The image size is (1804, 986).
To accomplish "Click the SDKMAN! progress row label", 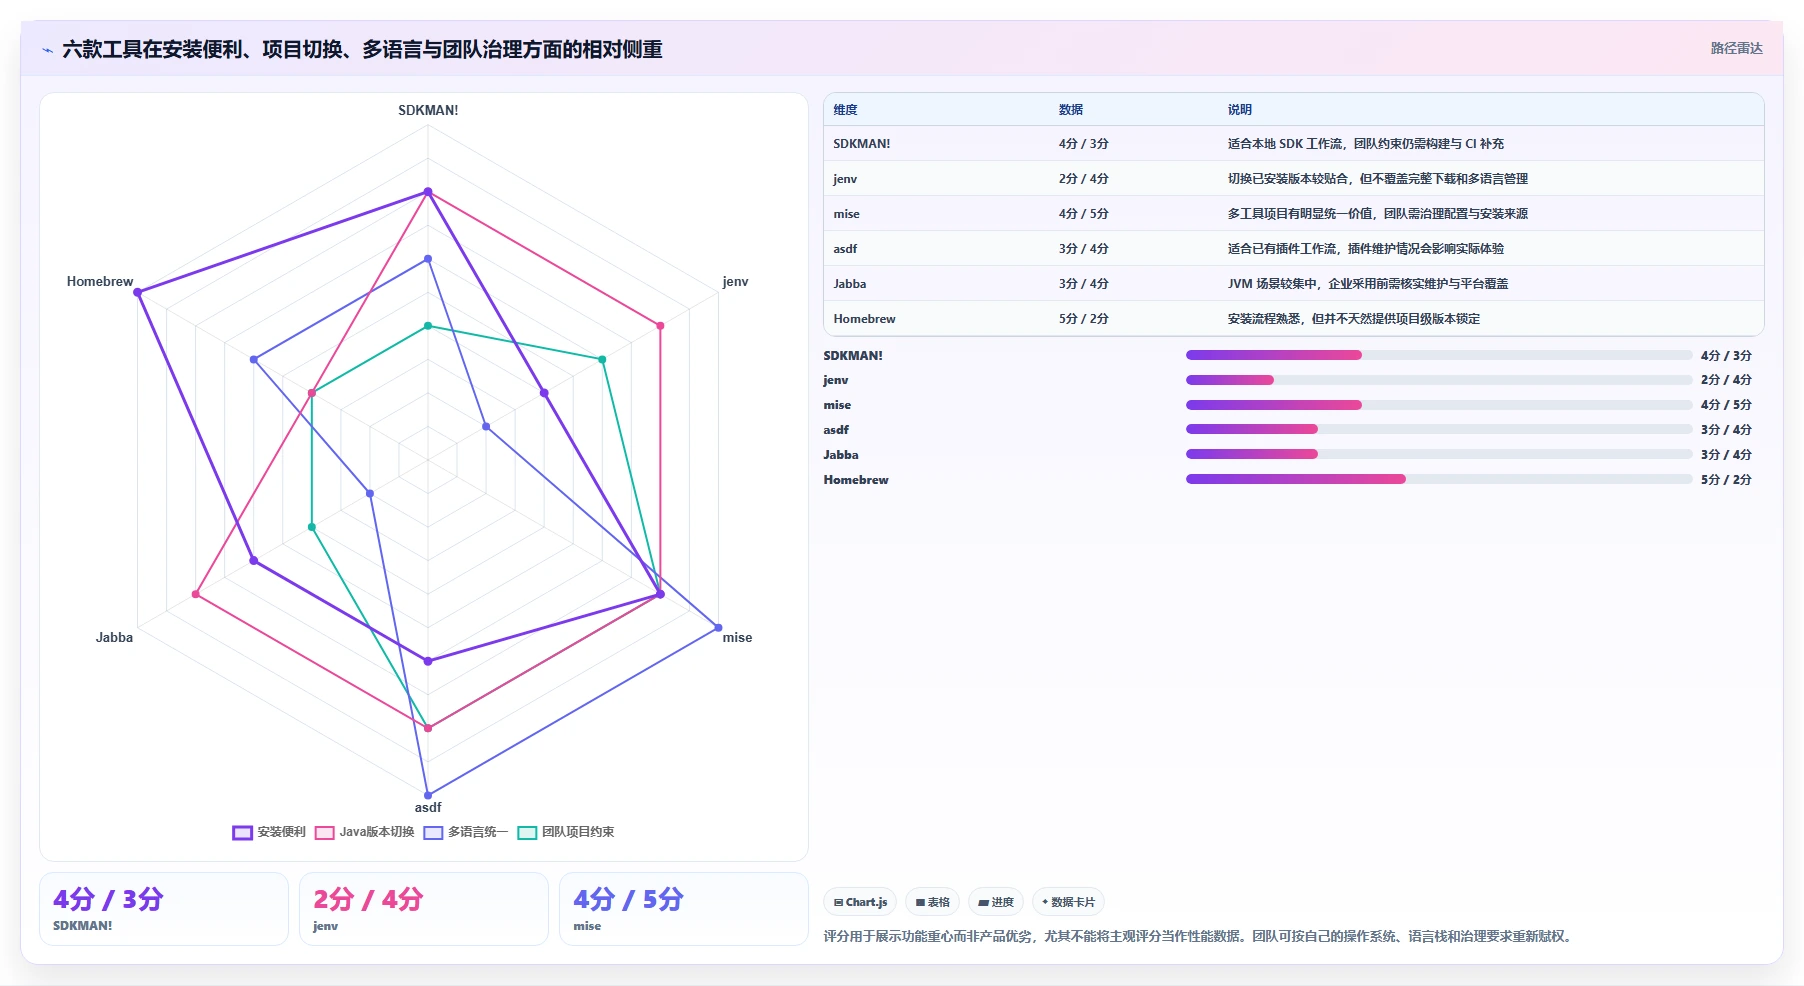I will click(853, 356).
